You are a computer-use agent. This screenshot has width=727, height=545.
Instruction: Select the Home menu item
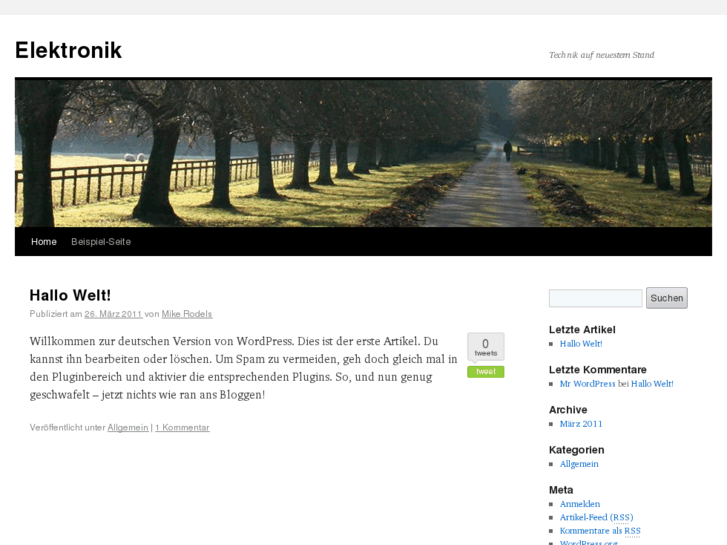[44, 242]
